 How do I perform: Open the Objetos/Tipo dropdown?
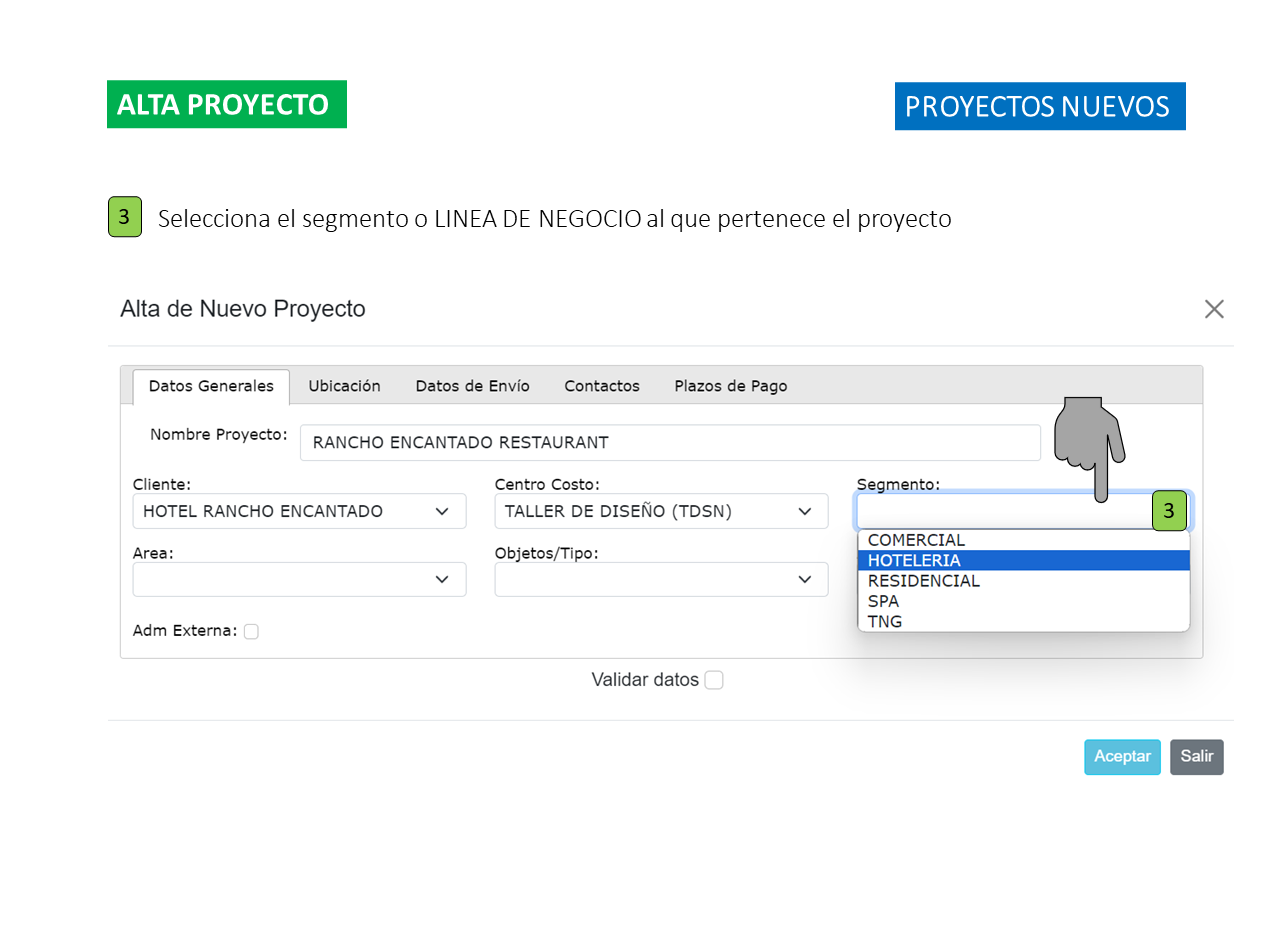tap(661, 579)
